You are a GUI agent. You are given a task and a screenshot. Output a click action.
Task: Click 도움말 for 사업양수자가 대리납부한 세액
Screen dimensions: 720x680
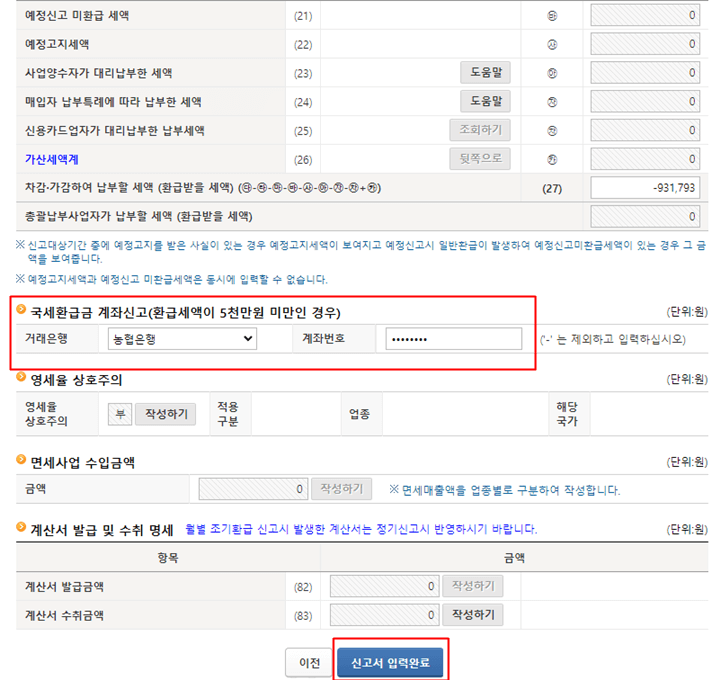(485, 73)
